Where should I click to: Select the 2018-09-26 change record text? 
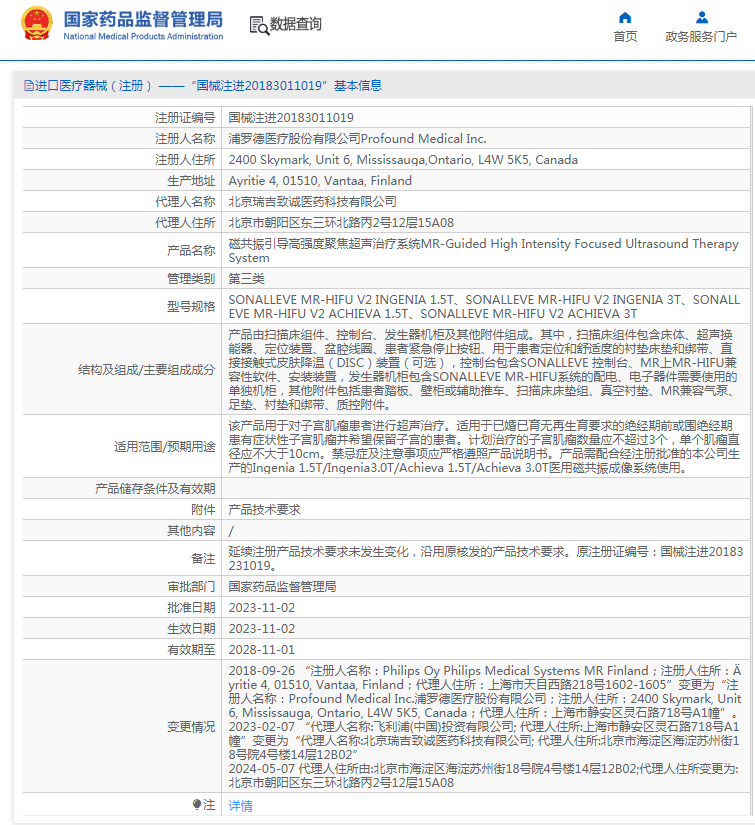point(485,691)
